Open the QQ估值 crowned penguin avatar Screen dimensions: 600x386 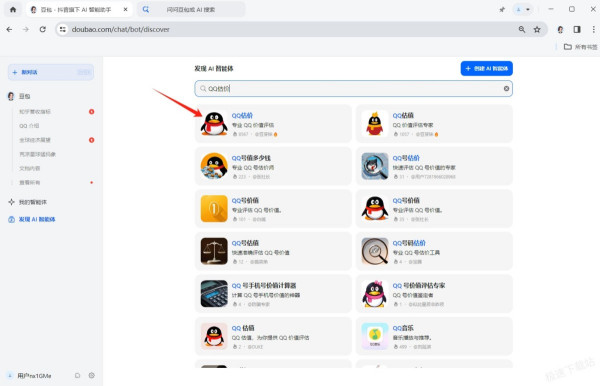(375, 123)
